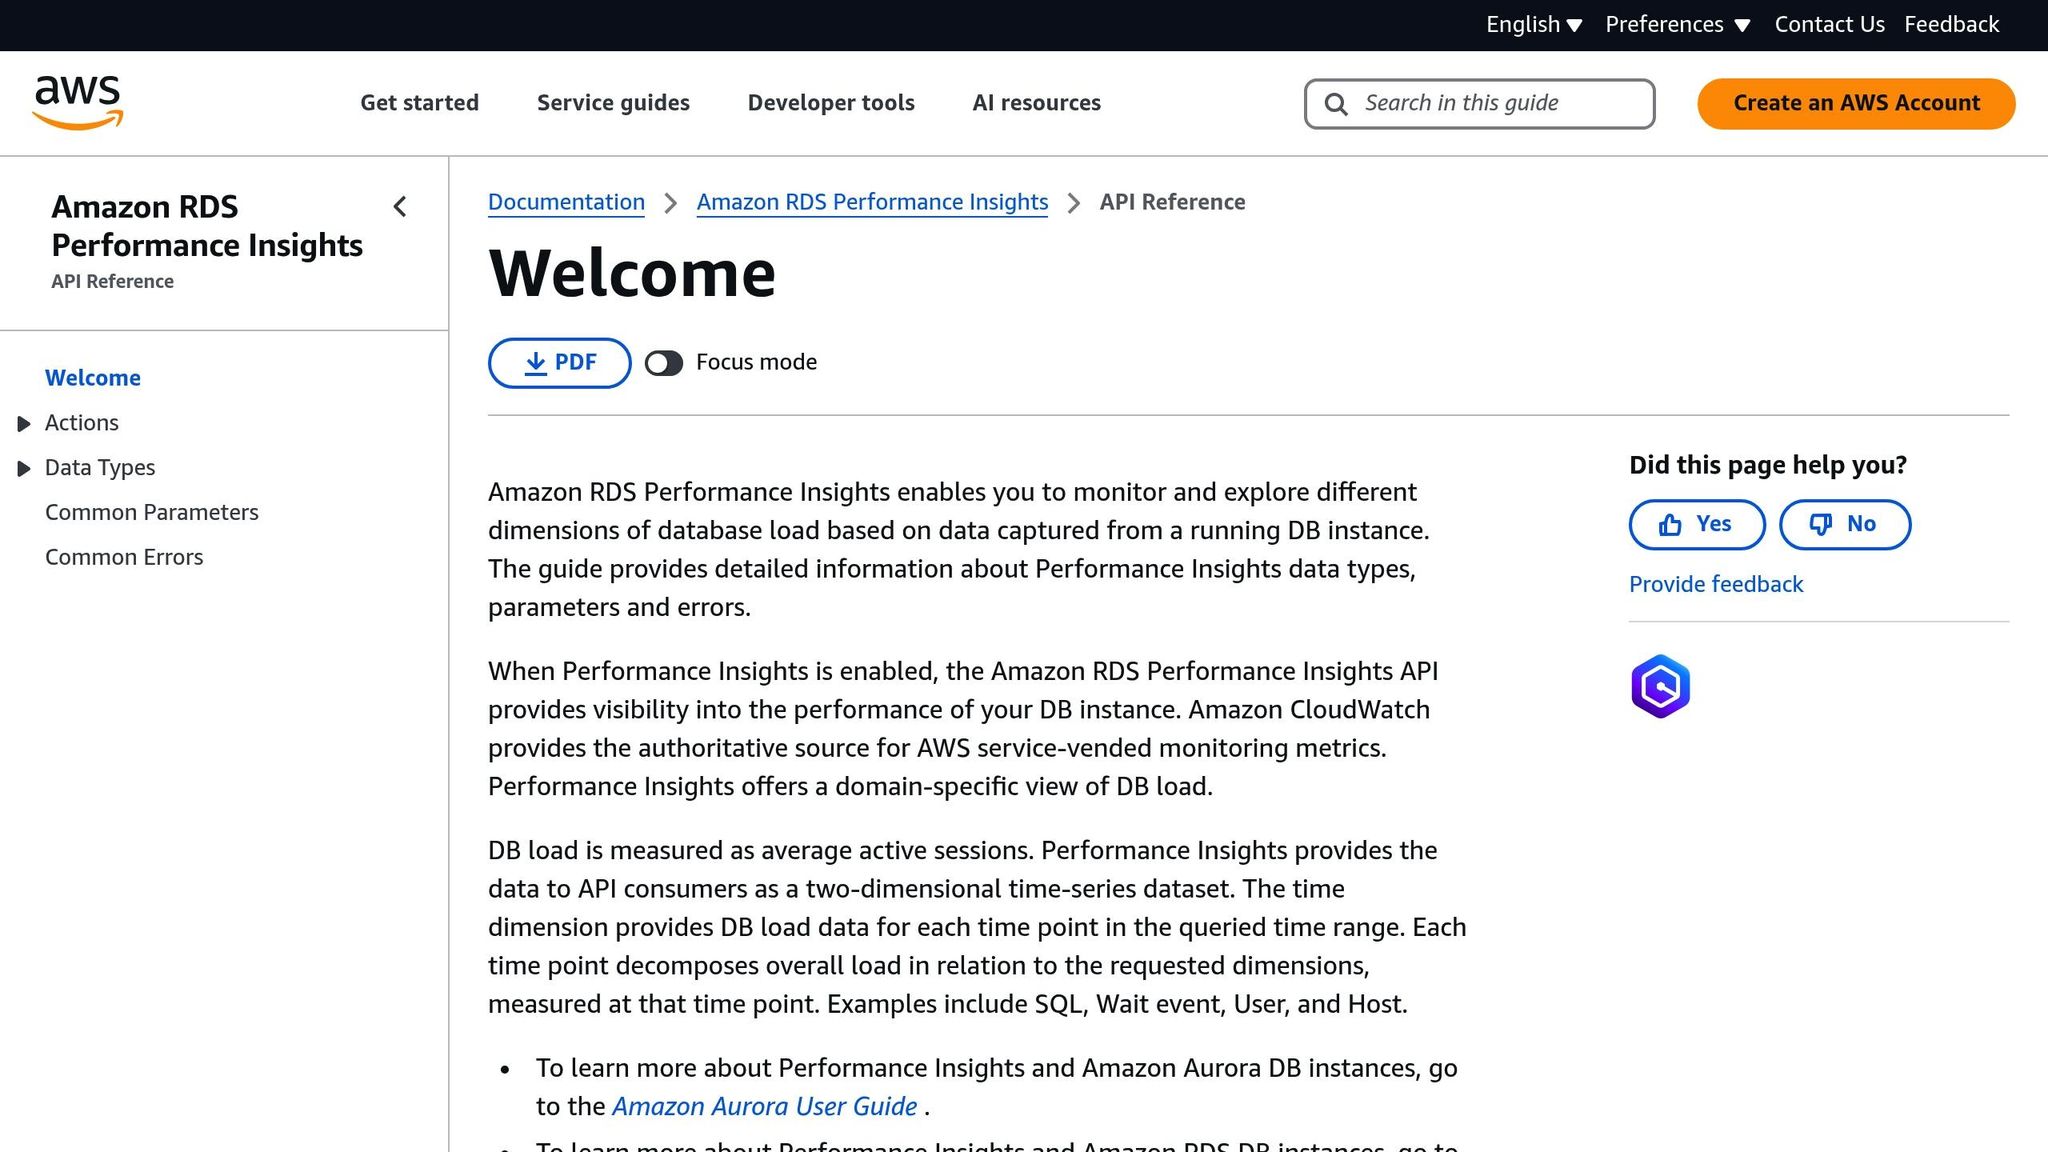Collapse the sidebar with the left chevron
Image resolution: width=2048 pixels, height=1152 pixels.
400,207
